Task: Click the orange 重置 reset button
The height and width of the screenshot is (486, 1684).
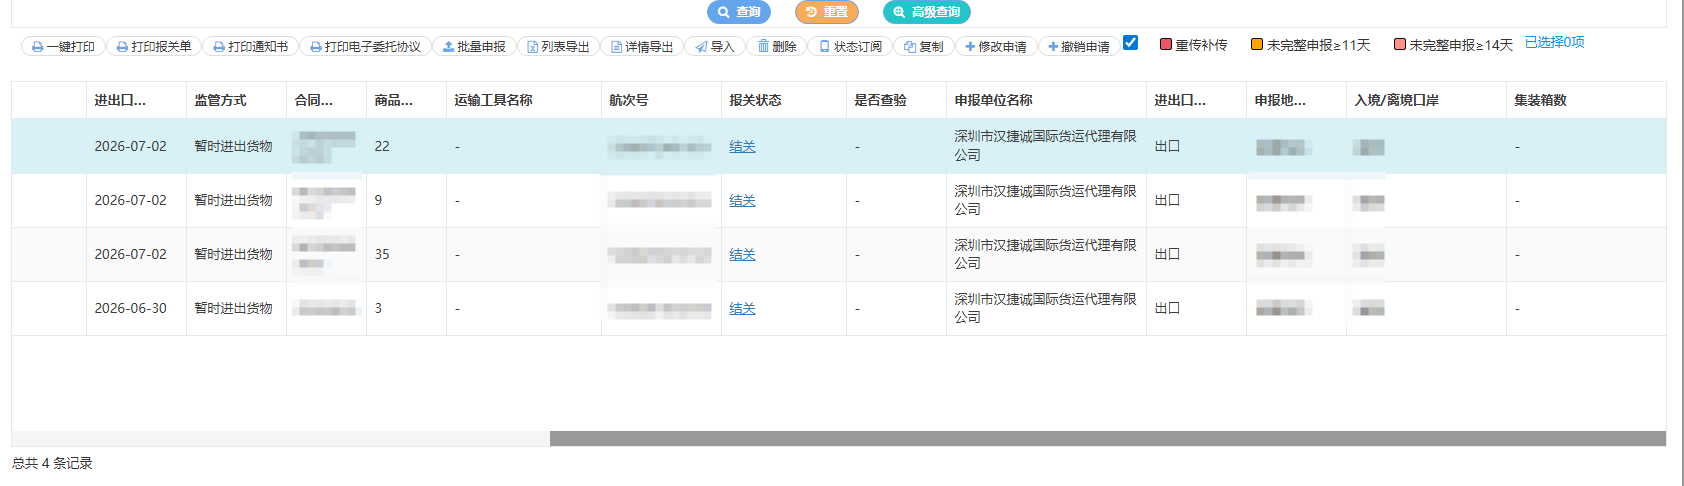Action: tap(826, 12)
